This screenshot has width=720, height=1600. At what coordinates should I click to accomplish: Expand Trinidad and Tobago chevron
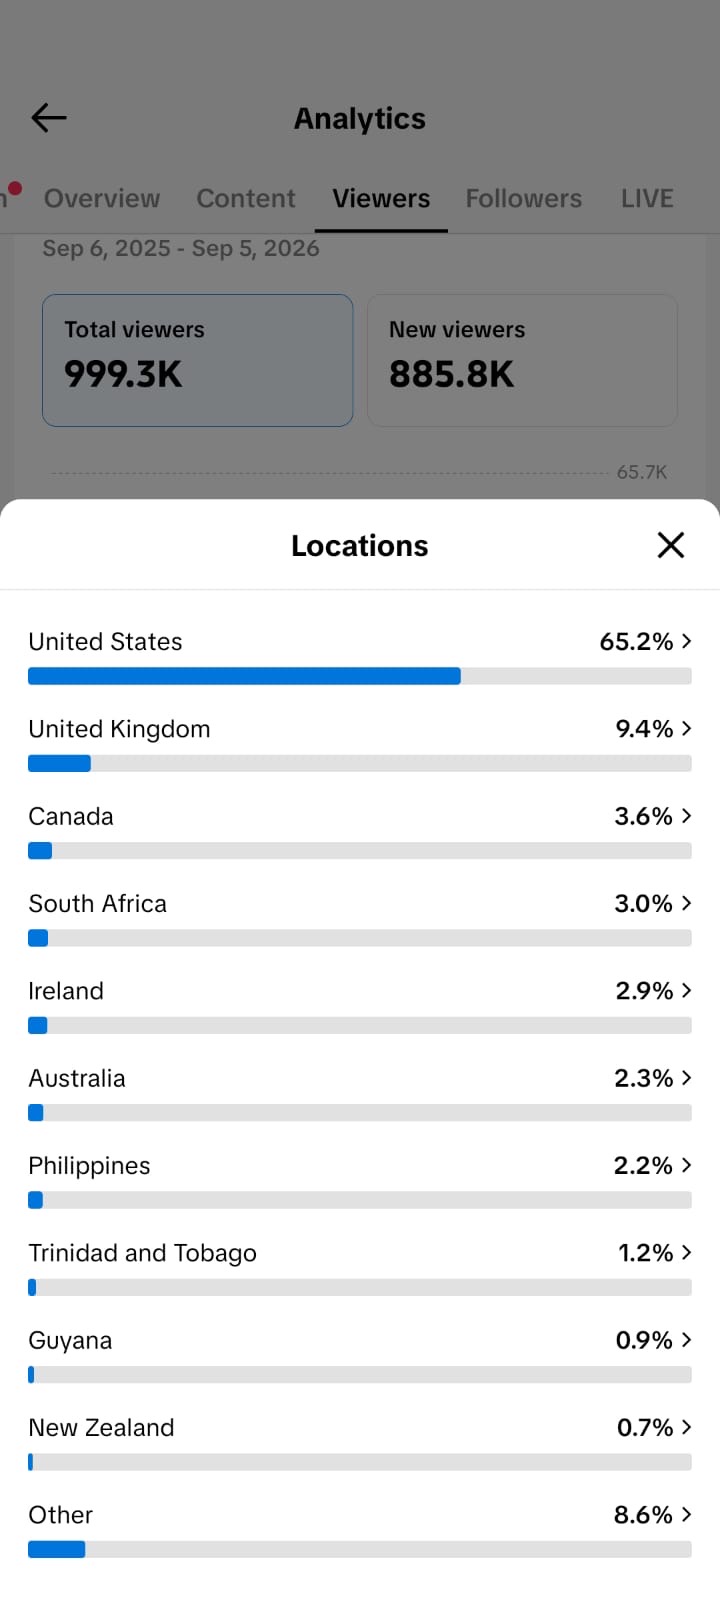point(686,1252)
